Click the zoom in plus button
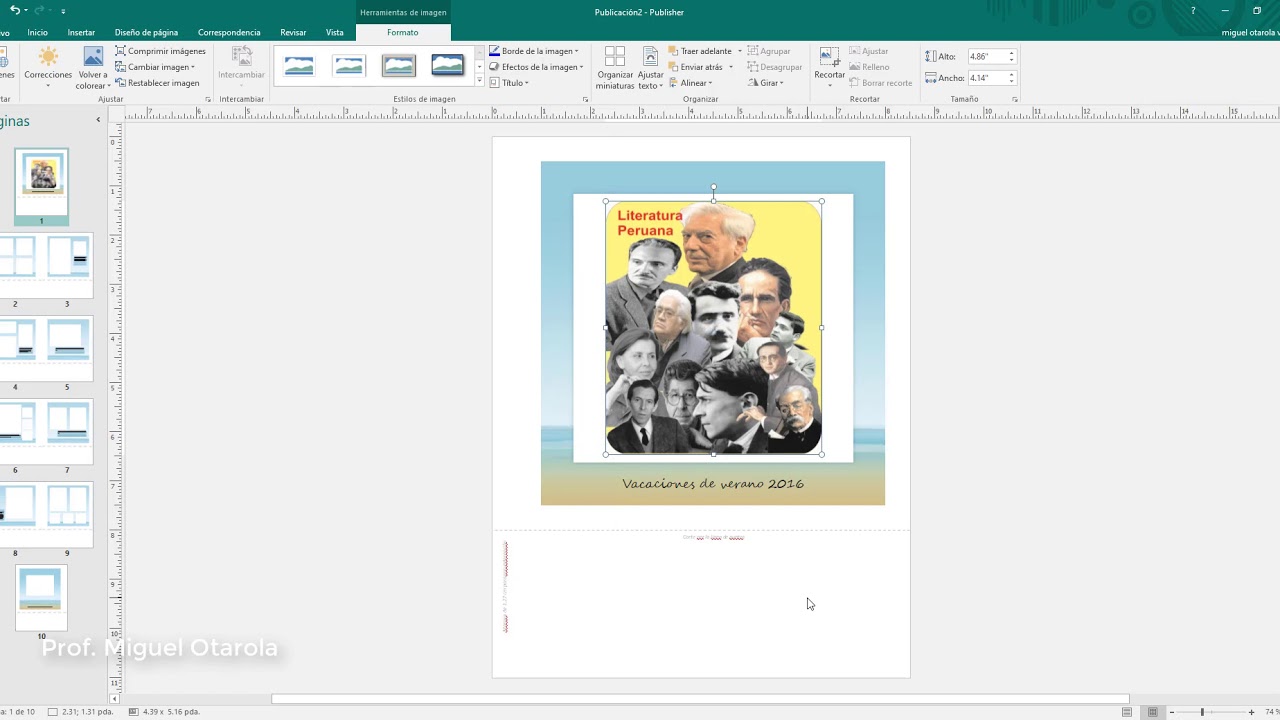This screenshot has width=1280, height=720. tap(1251, 712)
